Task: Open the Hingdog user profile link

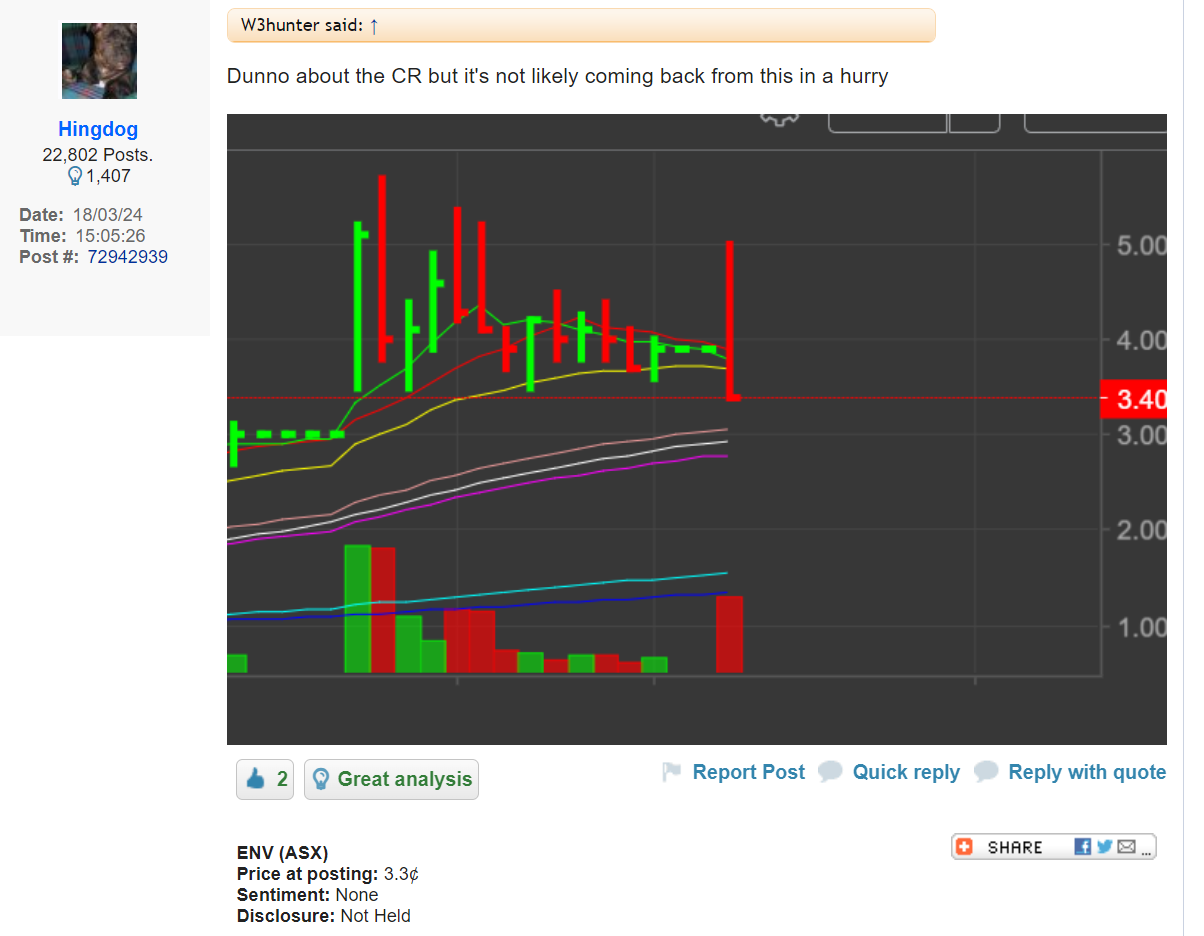Action: [98, 129]
